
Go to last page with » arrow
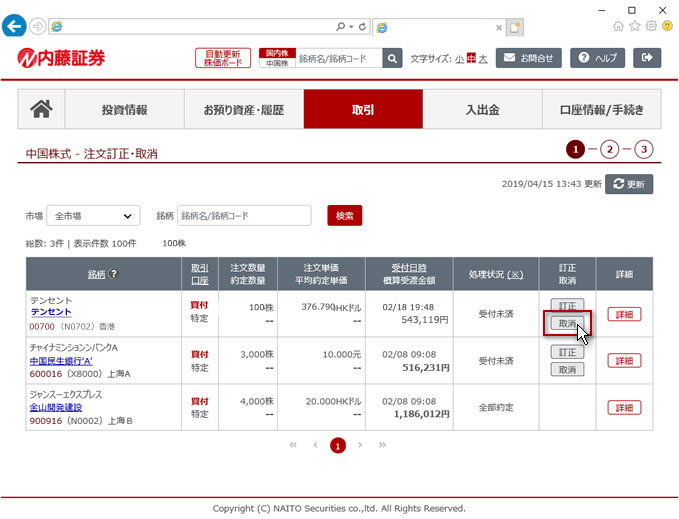click(382, 445)
